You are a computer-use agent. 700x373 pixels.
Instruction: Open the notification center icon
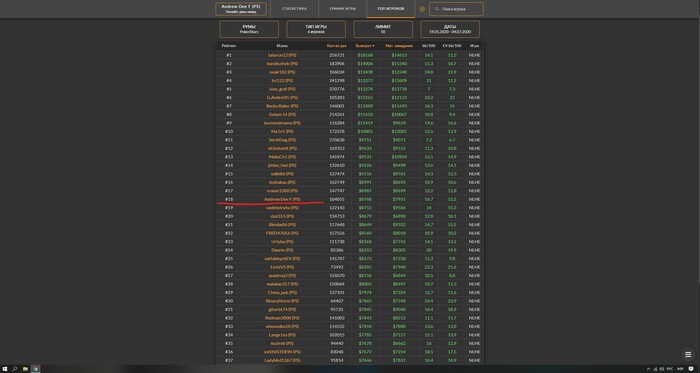pyautogui.click(x=692, y=369)
